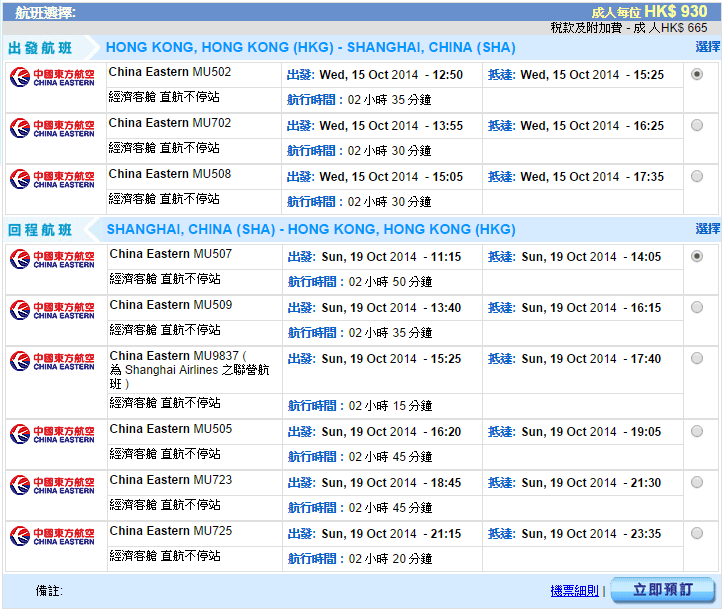Screen dimensions: 727x613
Task: Click China Eastern logo beside flight MU725
Action: point(53,536)
